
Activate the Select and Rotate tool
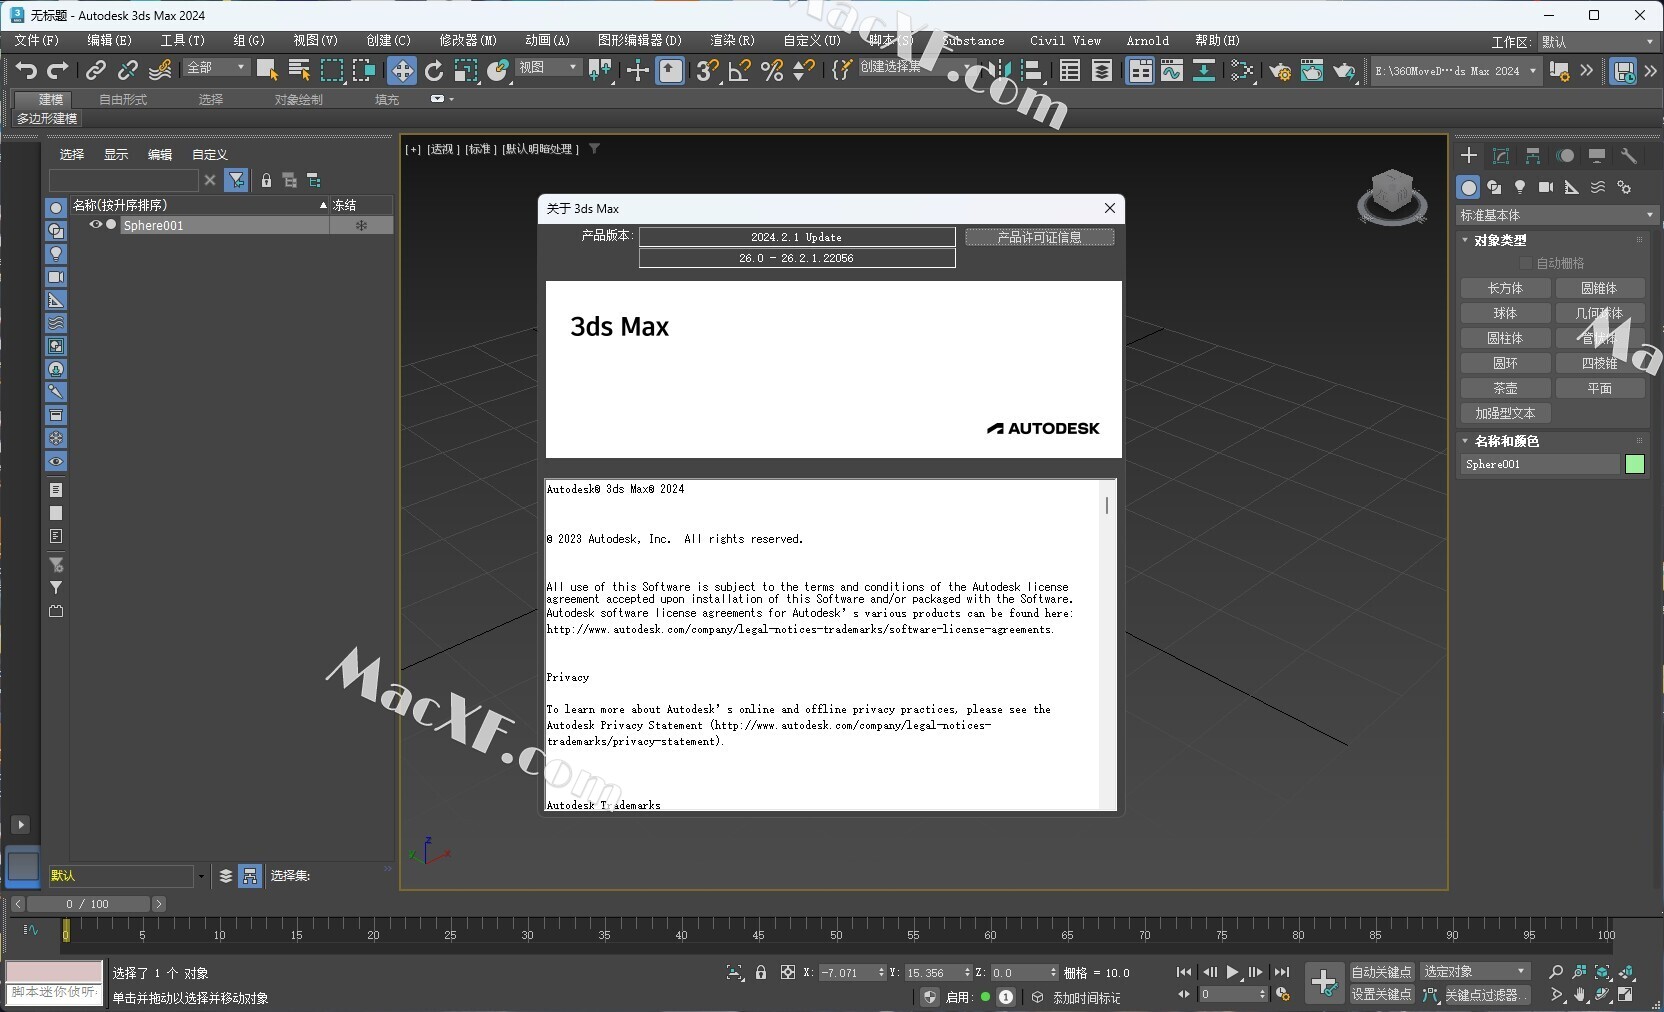click(434, 70)
